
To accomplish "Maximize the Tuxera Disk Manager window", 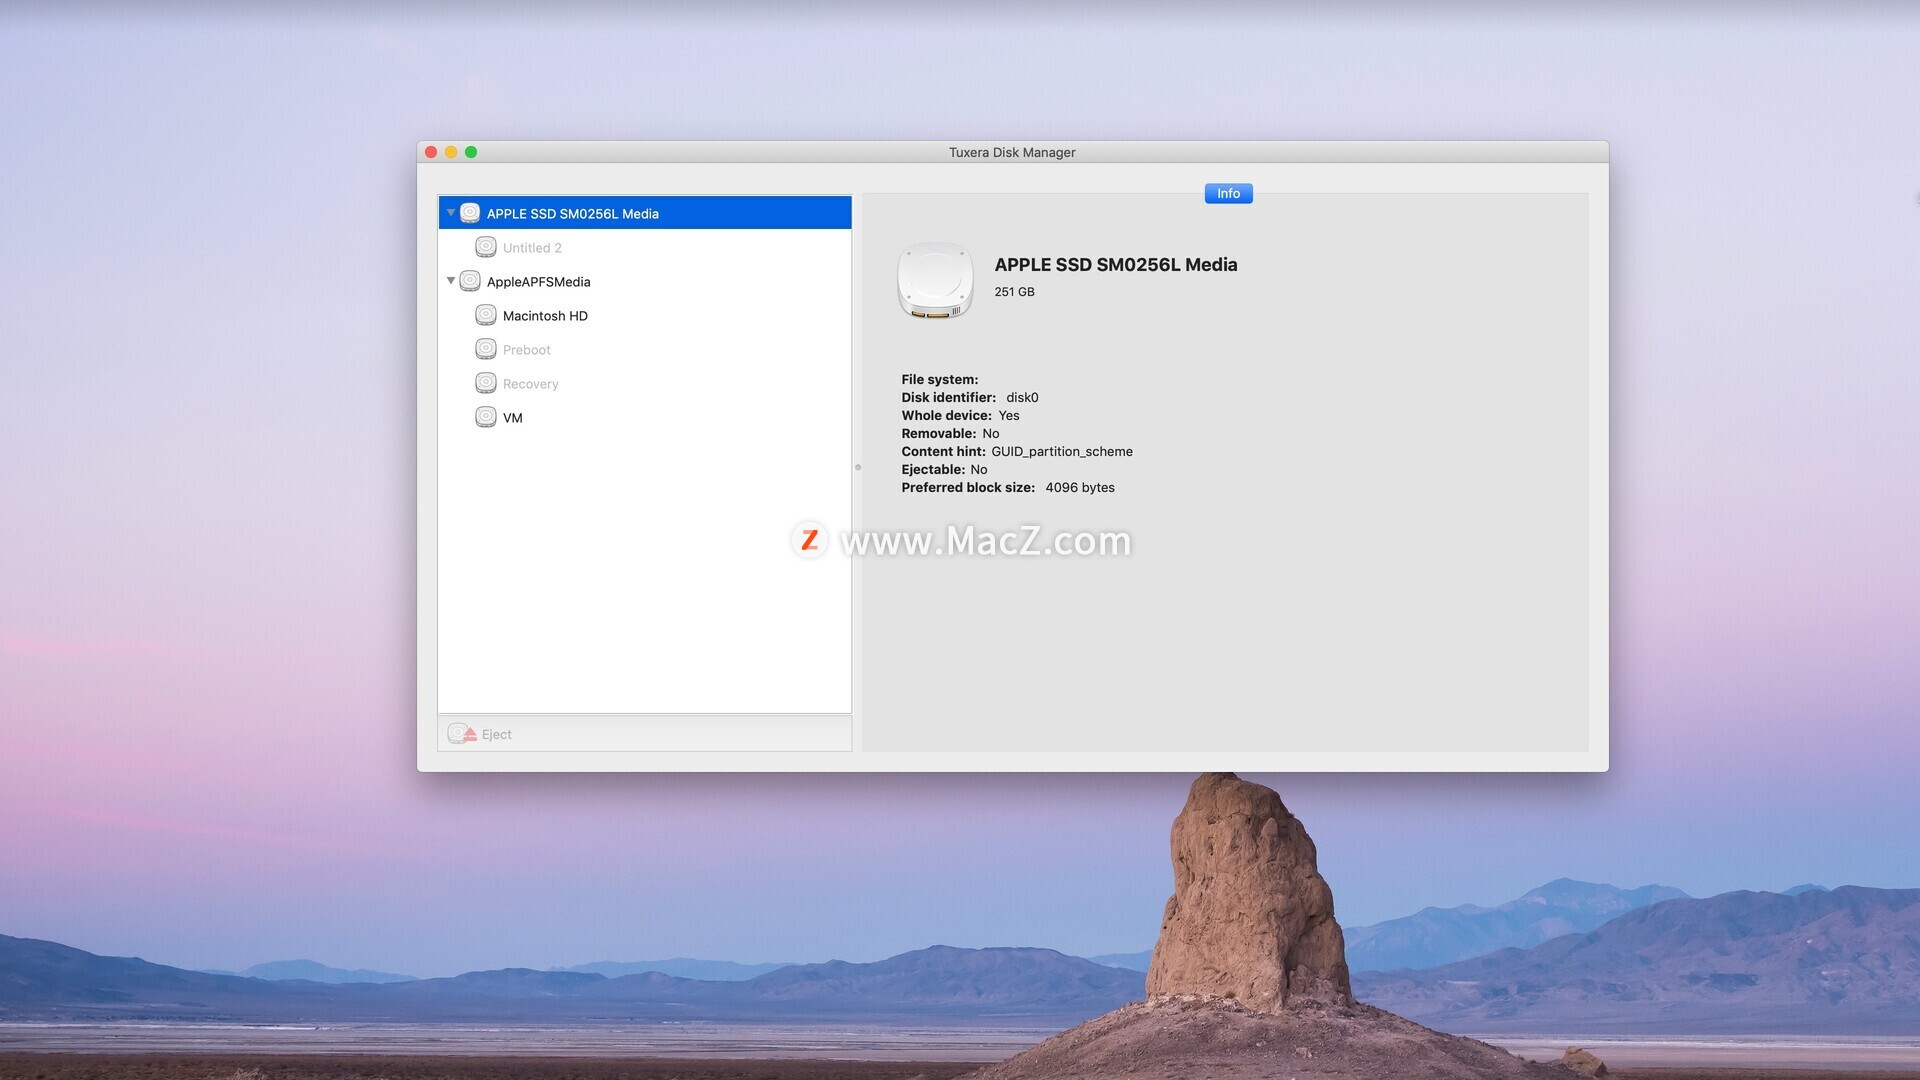I will [x=471, y=152].
